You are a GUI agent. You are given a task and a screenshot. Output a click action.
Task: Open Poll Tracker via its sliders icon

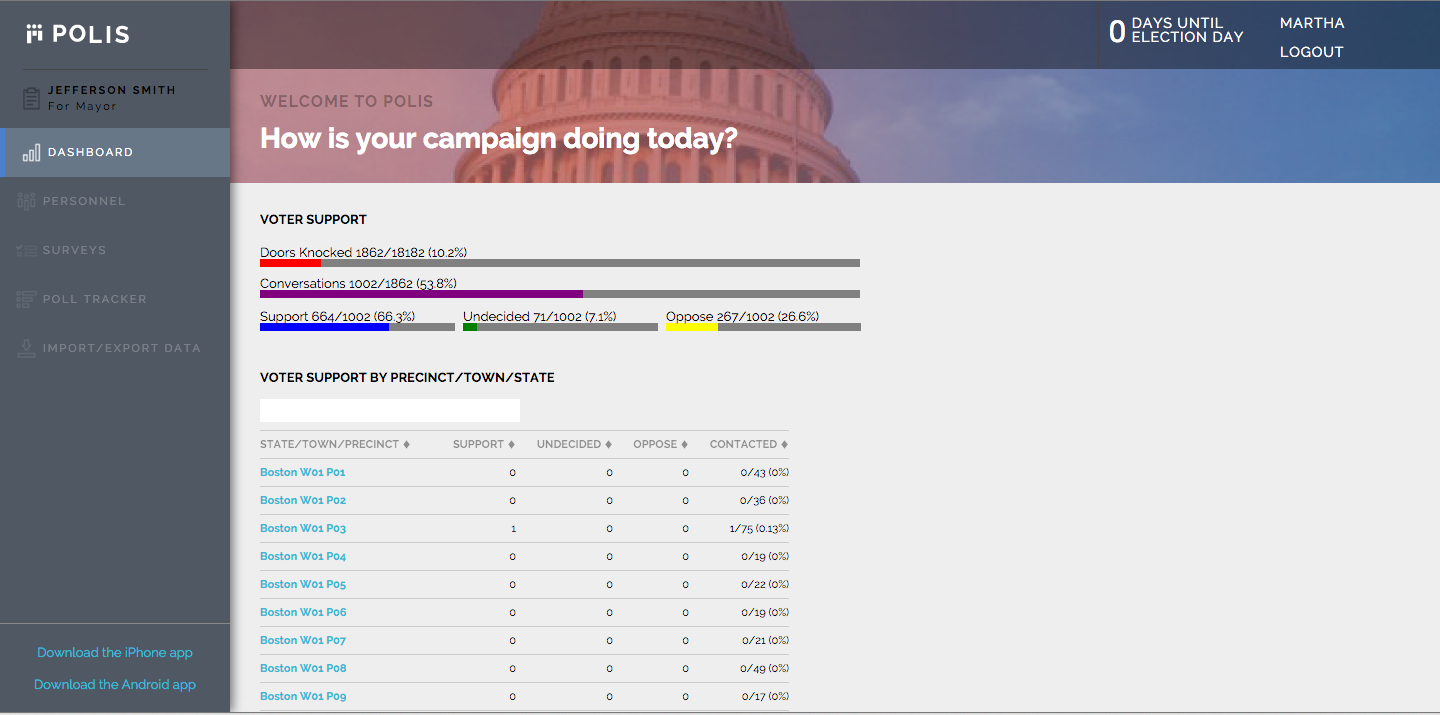[x=25, y=299]
